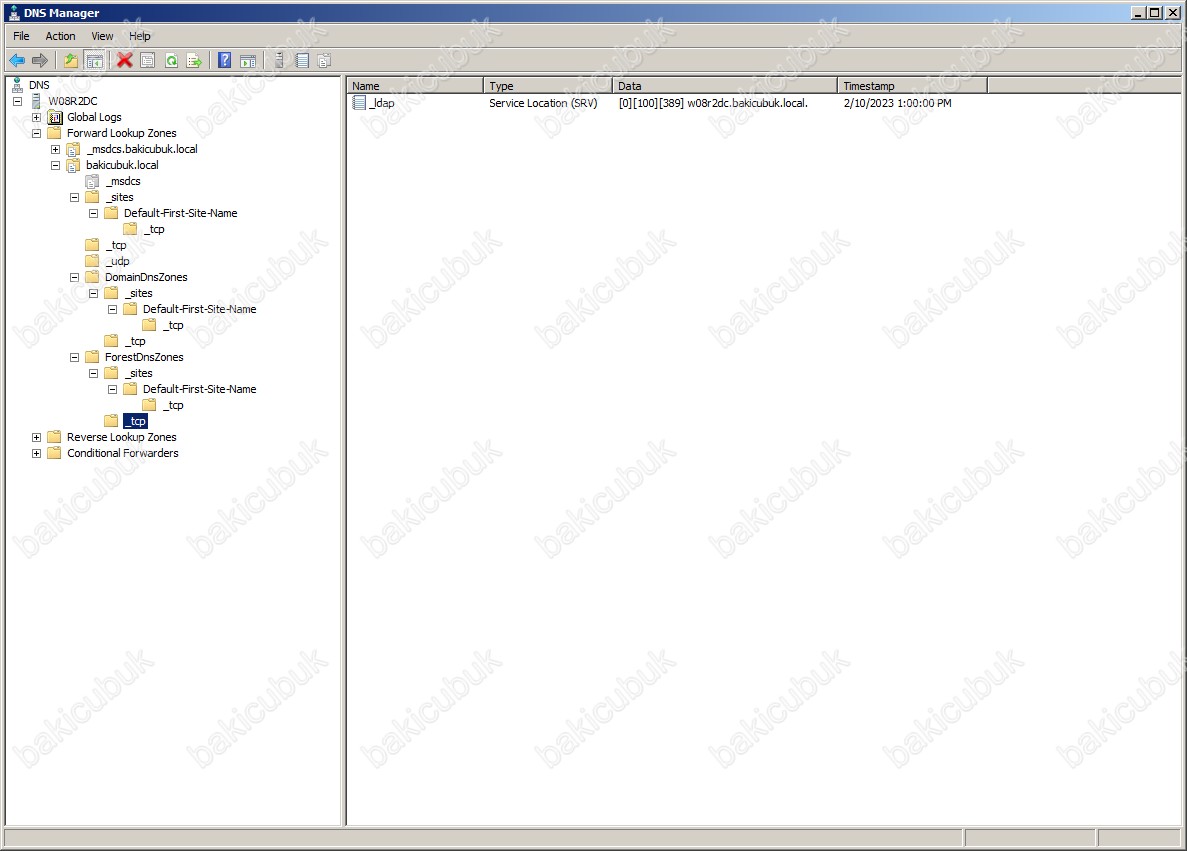1187x851 pixels.
Task: Collapse the DomainDnsZones node
Action: point(74,277)
